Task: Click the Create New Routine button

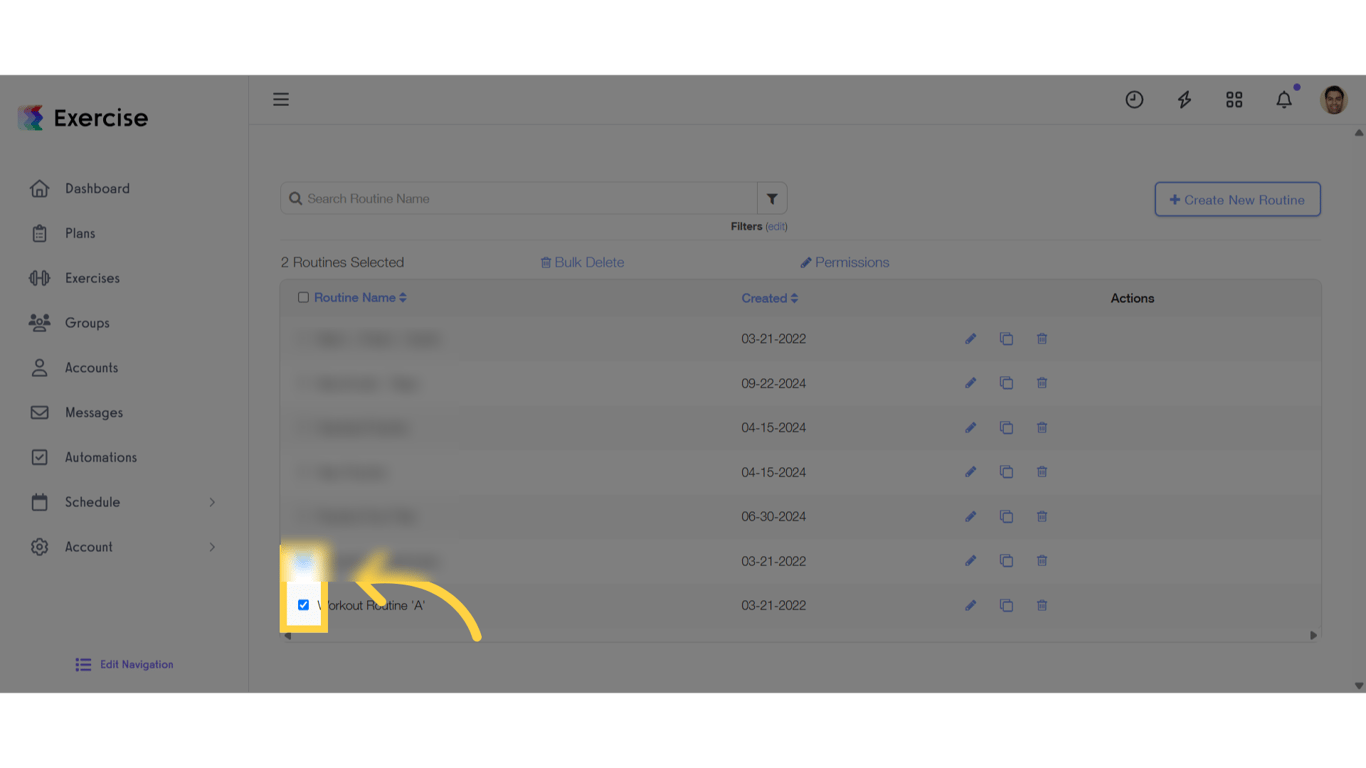Action: 1237,199
